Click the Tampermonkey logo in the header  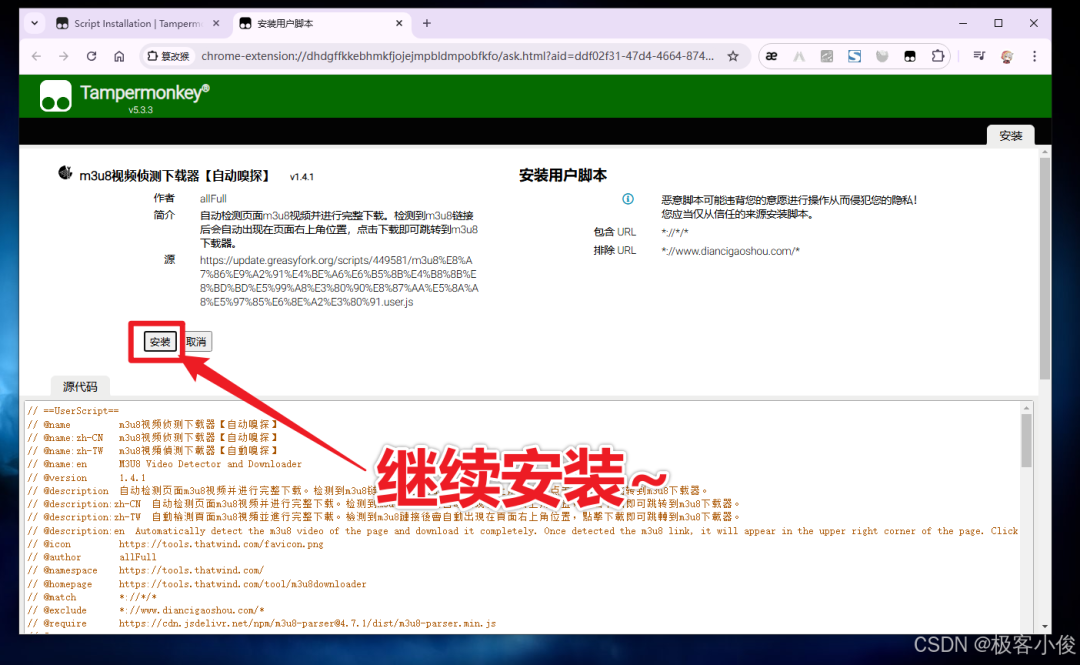pos(56,96)
